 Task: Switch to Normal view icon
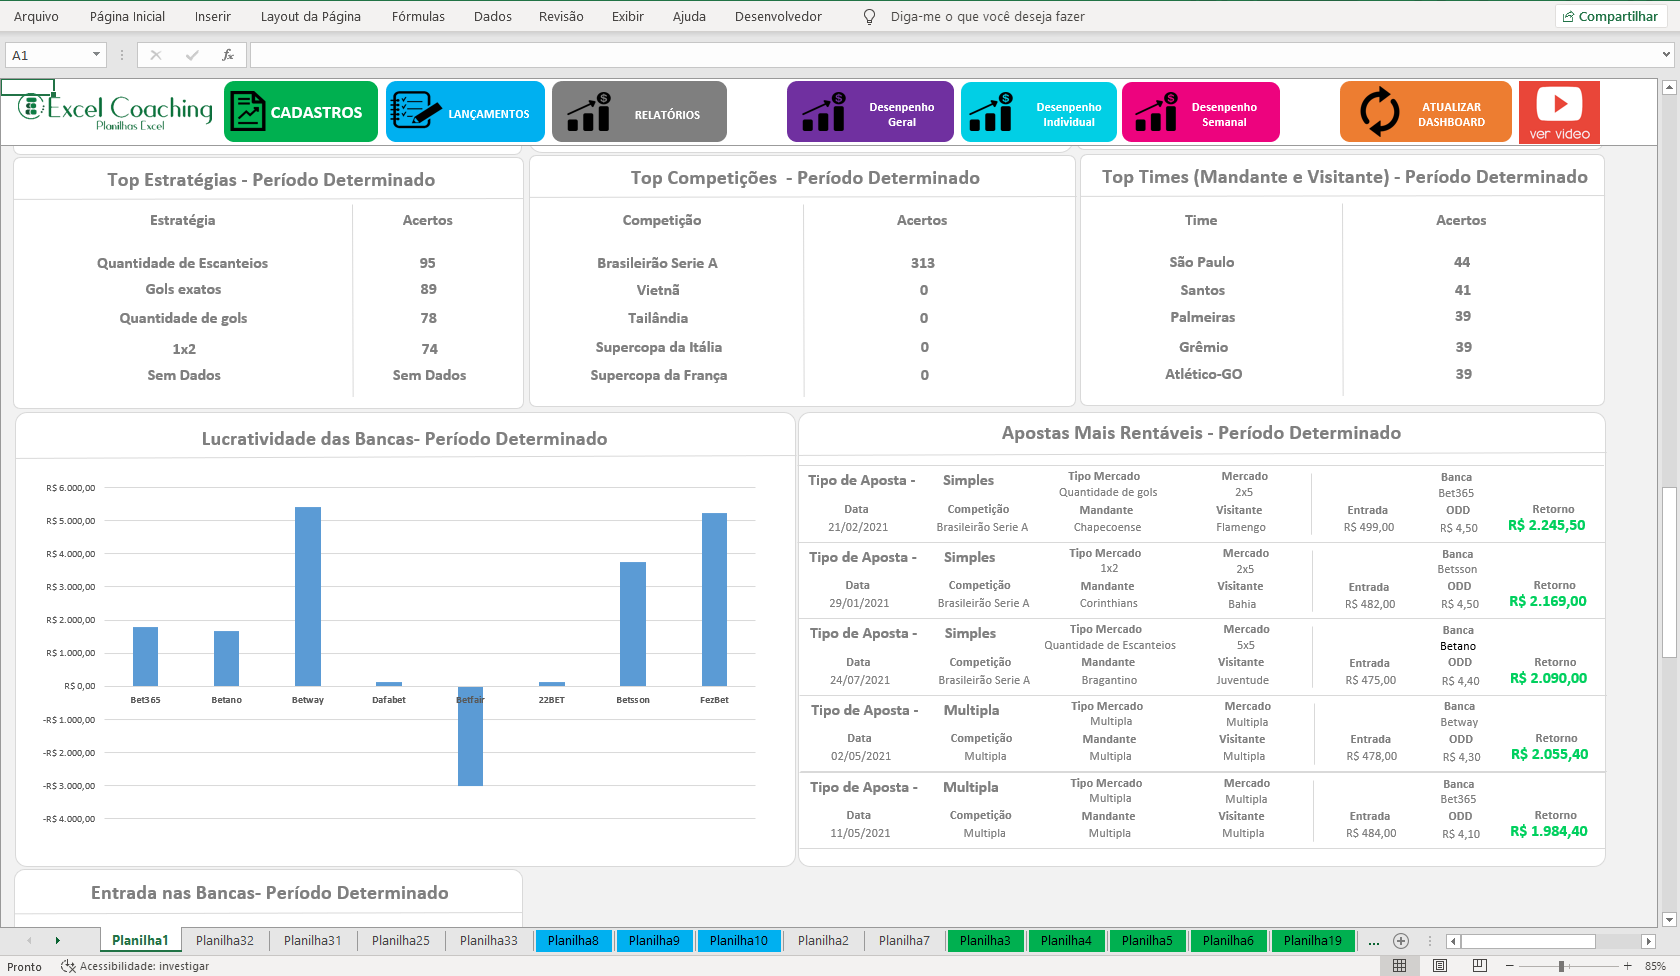tap(1399, 966)
